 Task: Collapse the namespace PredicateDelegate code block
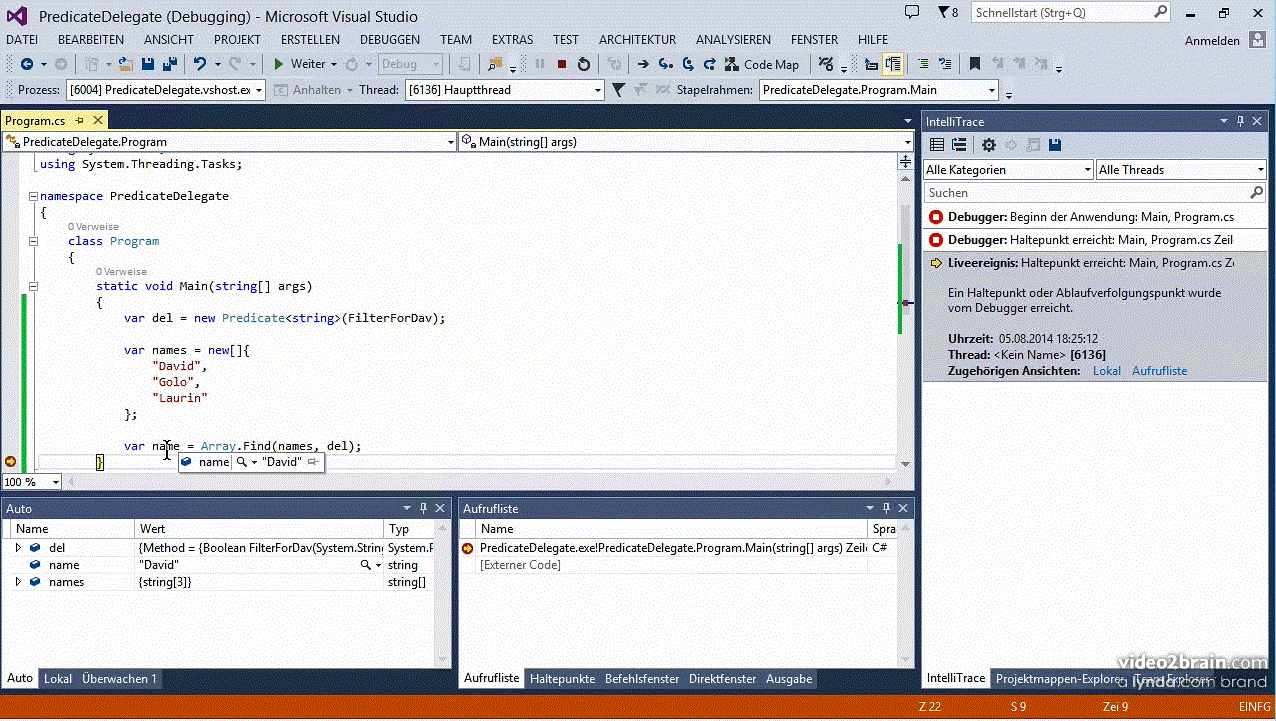click(33, 196)
